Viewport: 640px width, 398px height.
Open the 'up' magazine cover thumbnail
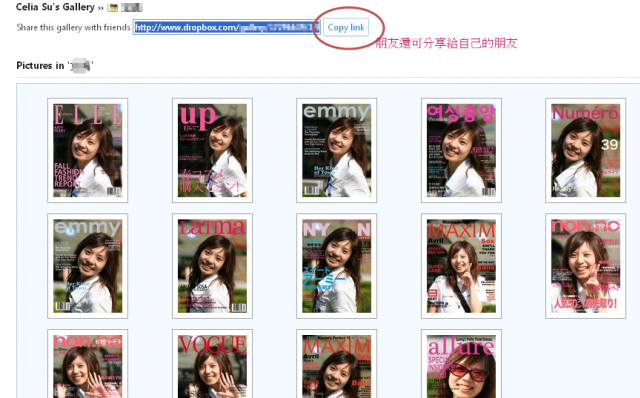coord(212,150)
